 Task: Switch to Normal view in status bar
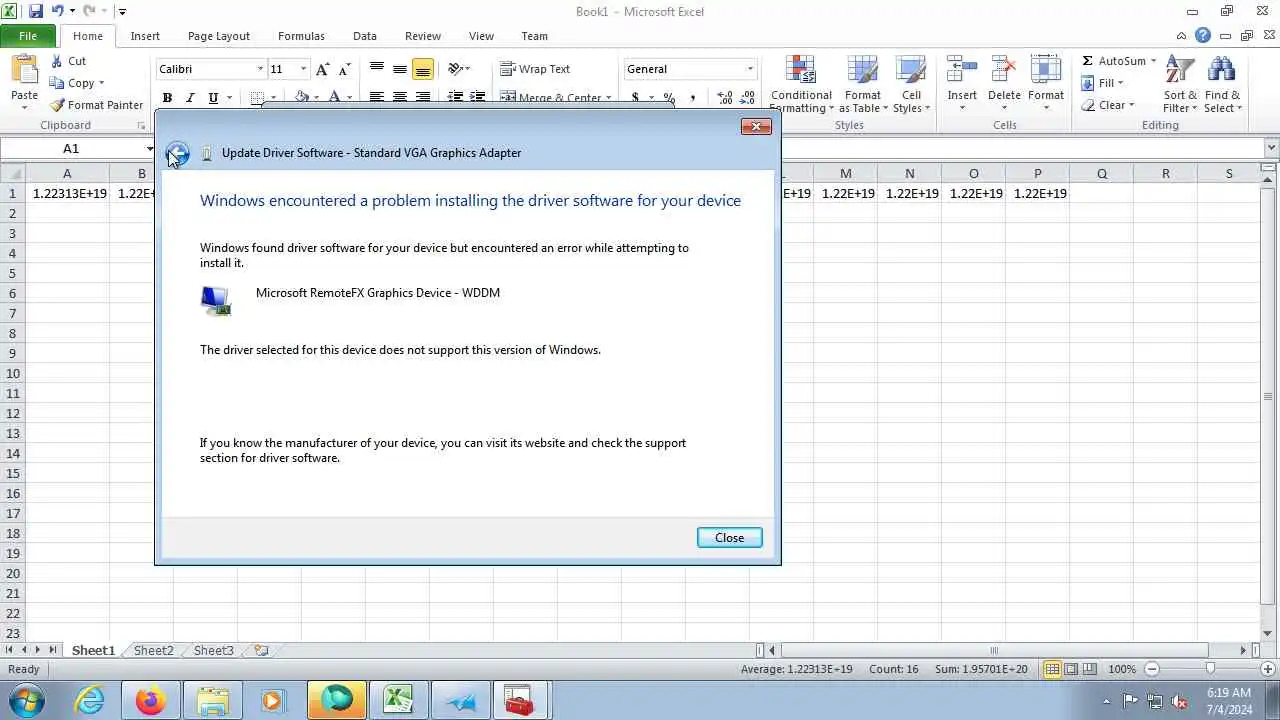tap(1052, 669)
